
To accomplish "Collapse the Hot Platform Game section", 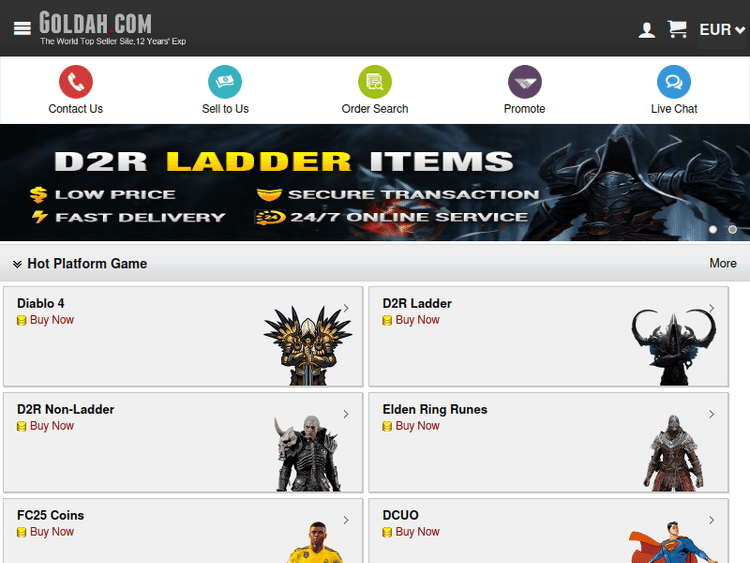I will click(x=17, y=264).
